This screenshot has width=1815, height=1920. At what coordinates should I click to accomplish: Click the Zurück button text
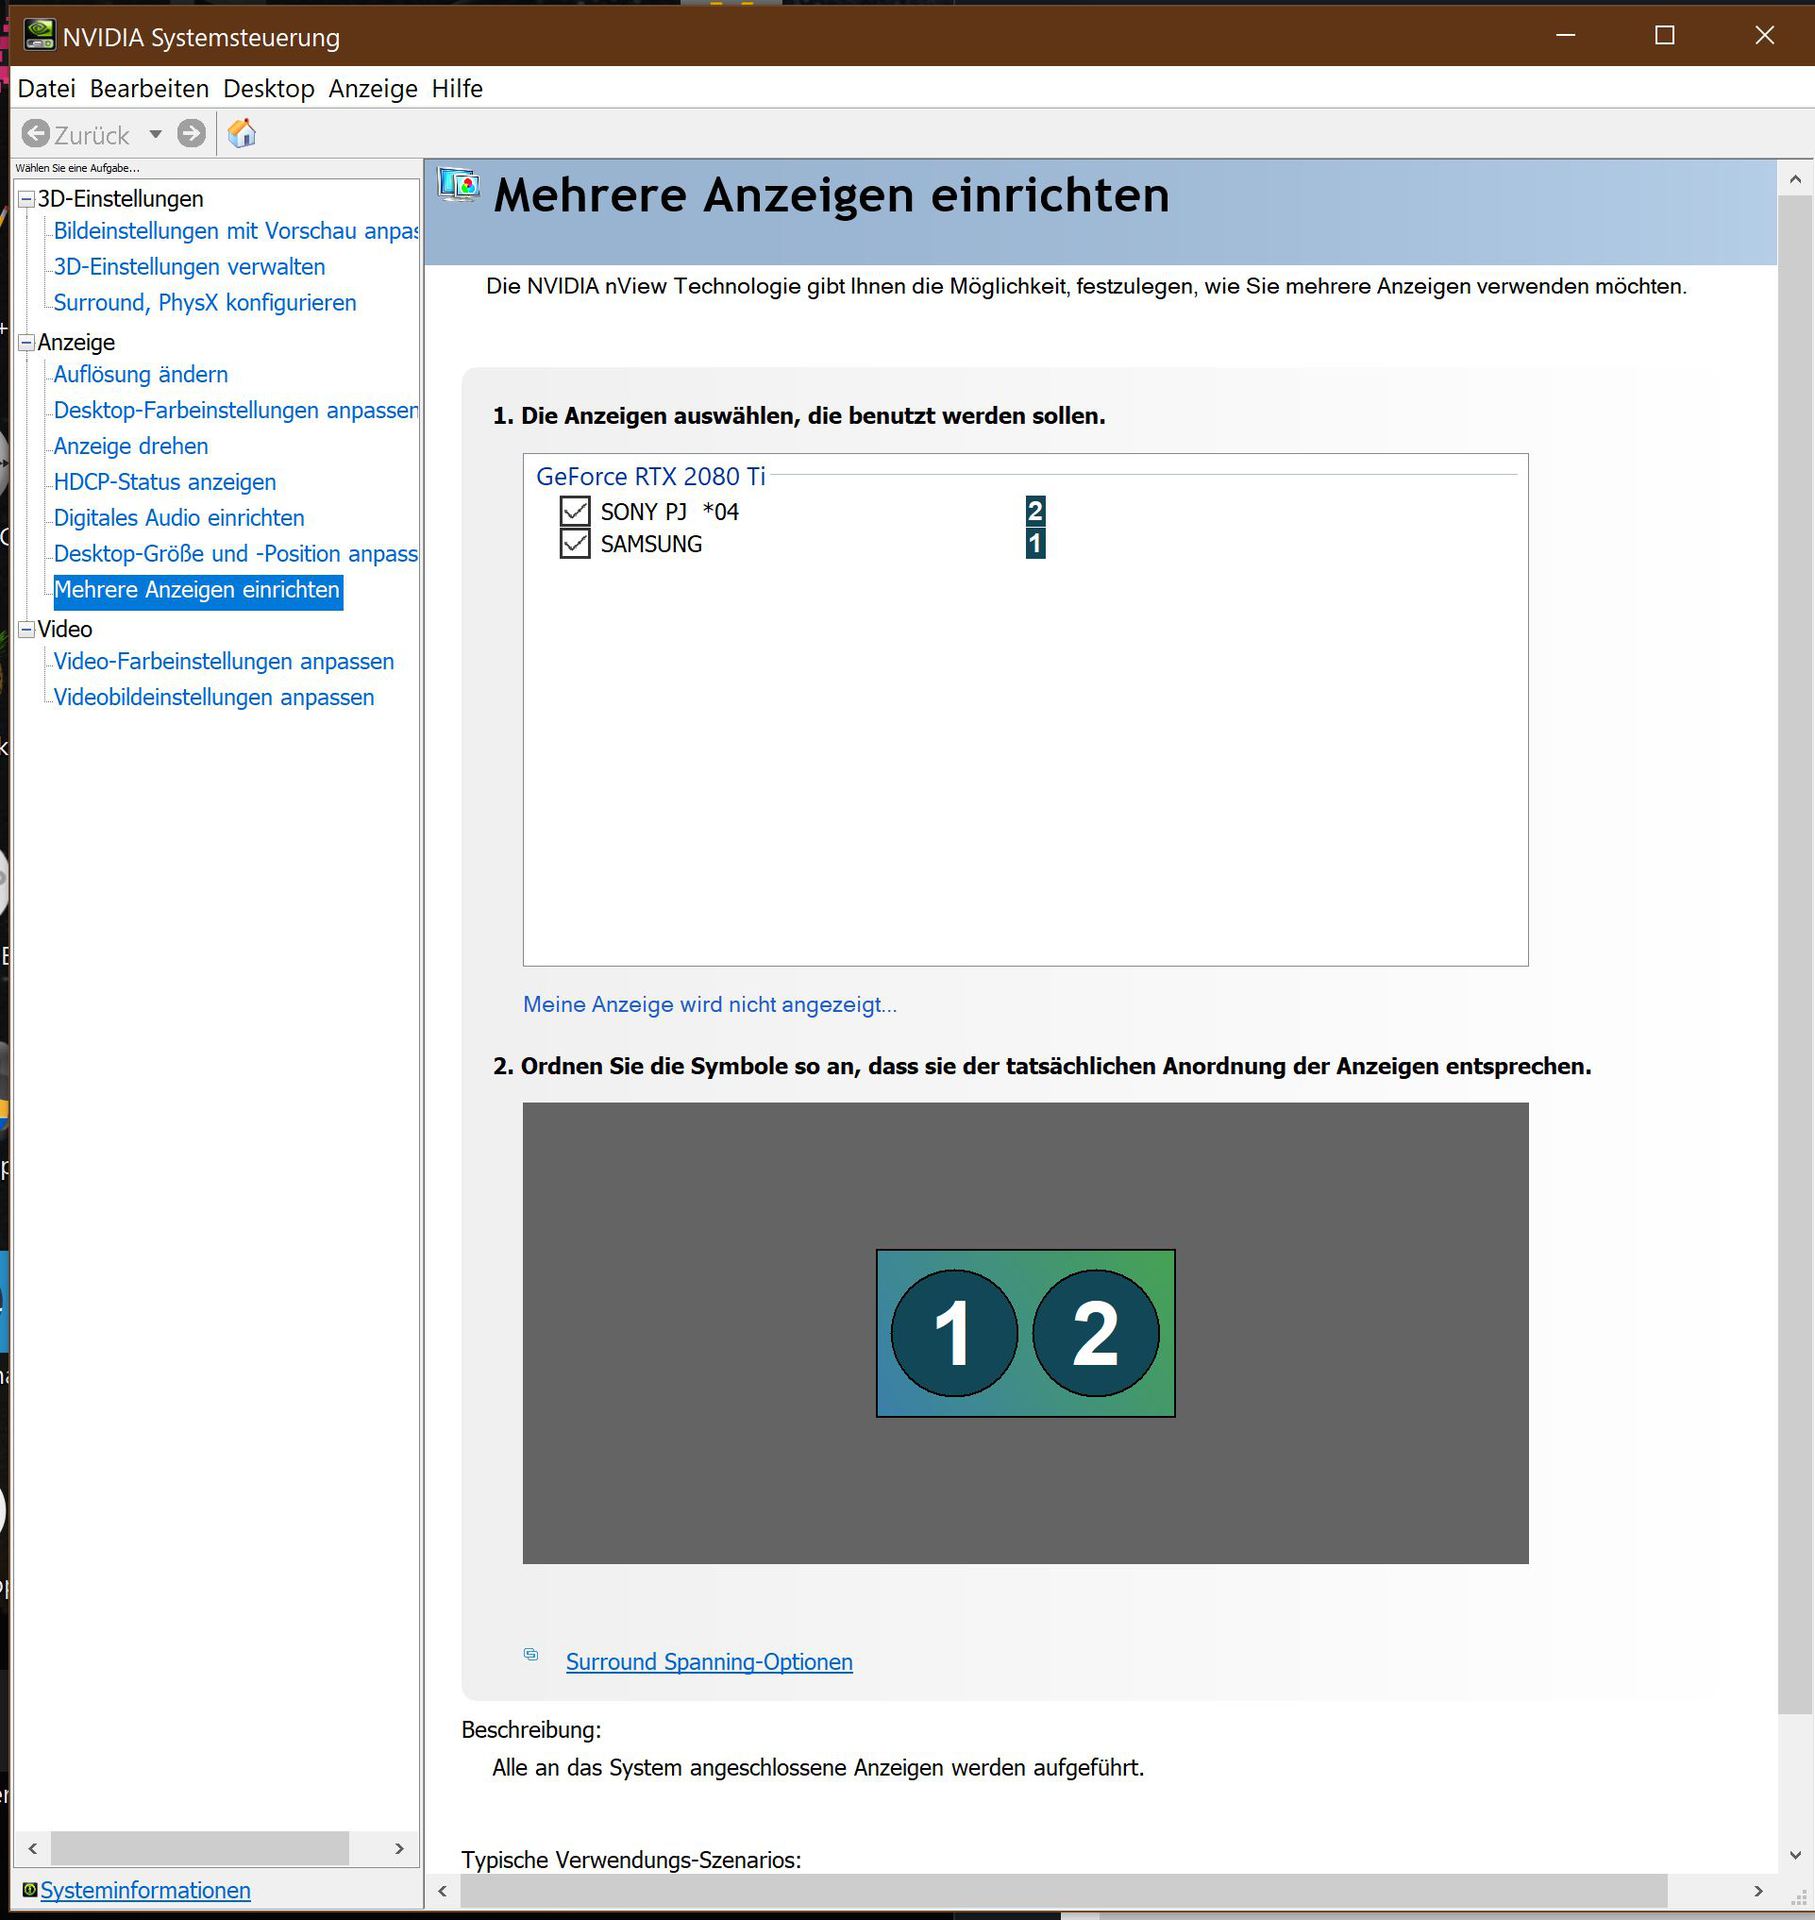[x=92, y=135]
